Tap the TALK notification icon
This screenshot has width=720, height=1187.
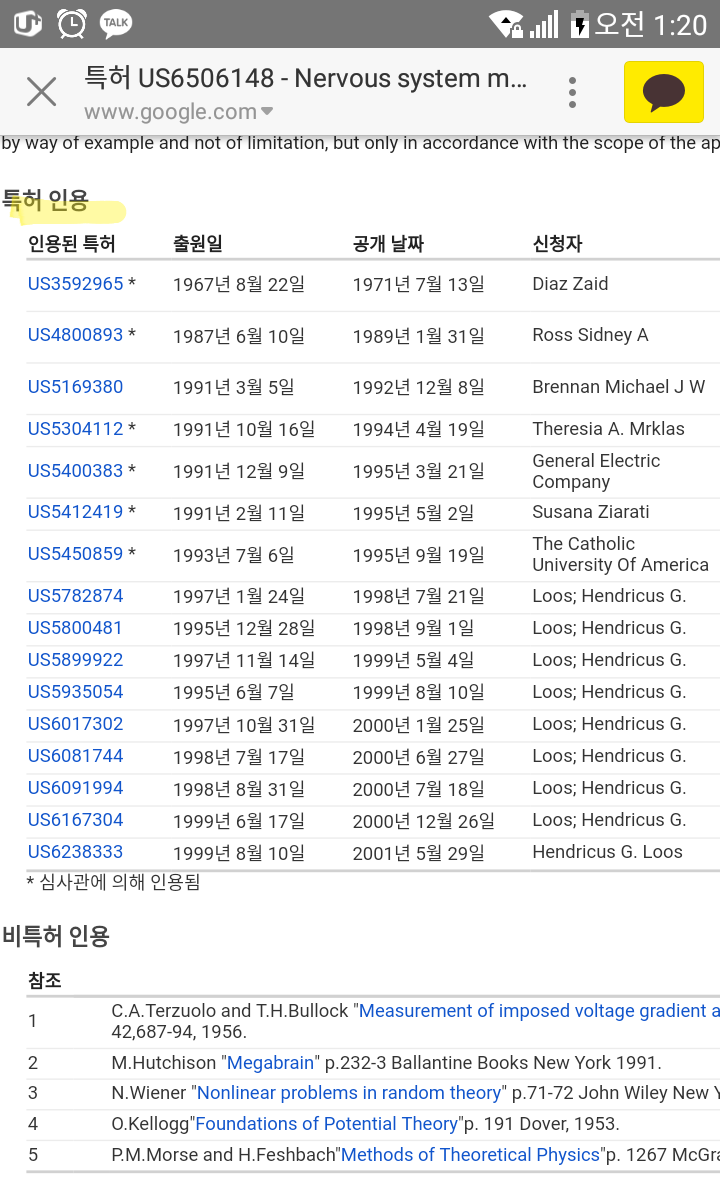click(x=116, y=23)
